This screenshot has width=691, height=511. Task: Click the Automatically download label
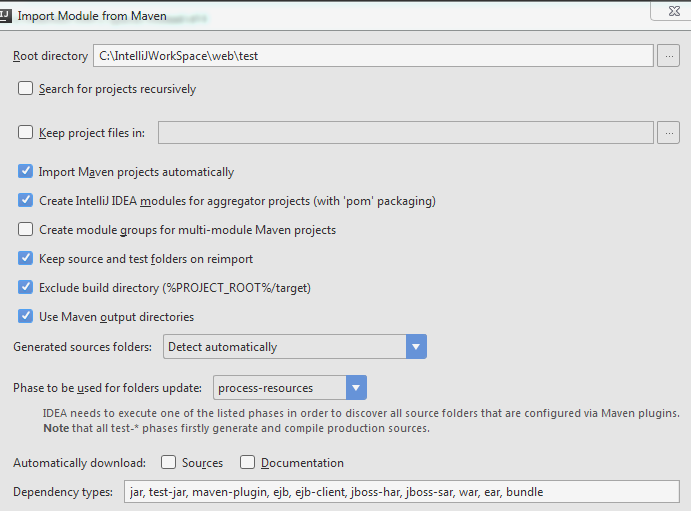(x=79, y=463)
